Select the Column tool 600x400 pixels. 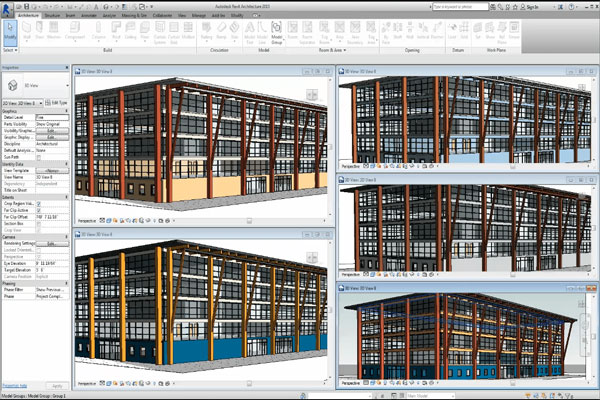(x=98, y=31)
